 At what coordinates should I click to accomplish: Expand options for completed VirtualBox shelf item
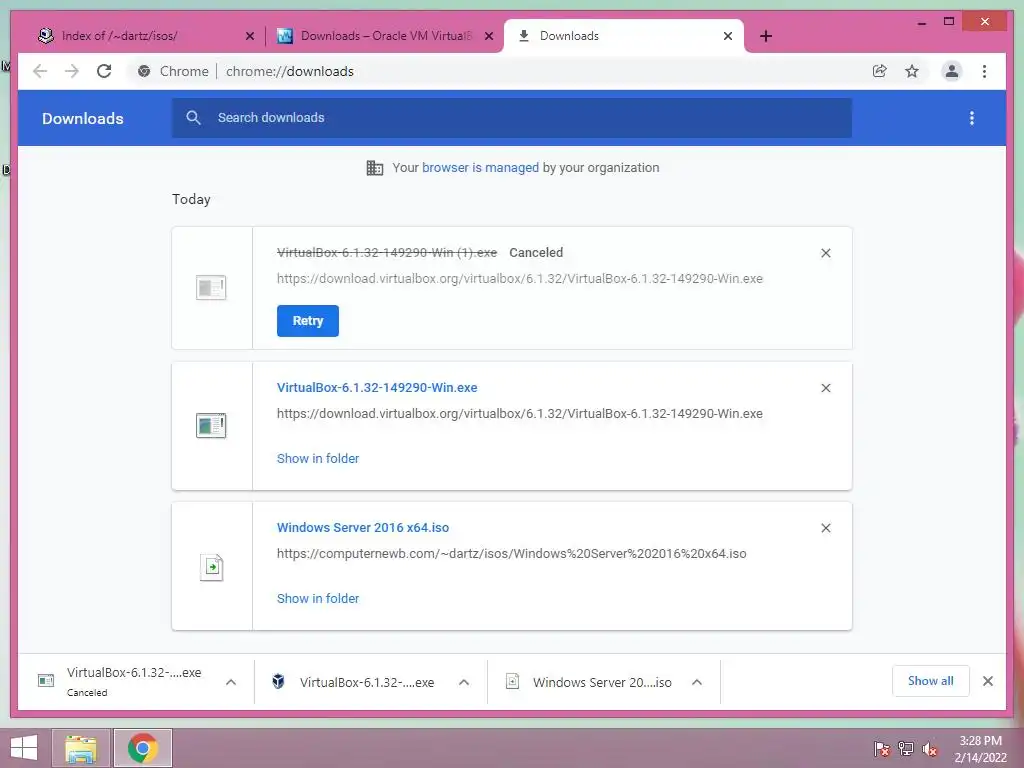(x=464, y=682)
